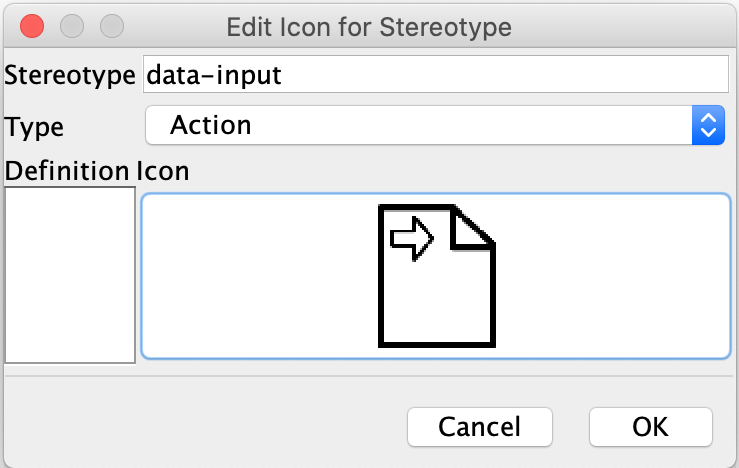Click blank preview area left of document icon
Image resolution: width=739 pixels, height=468 pixels.
260,275
